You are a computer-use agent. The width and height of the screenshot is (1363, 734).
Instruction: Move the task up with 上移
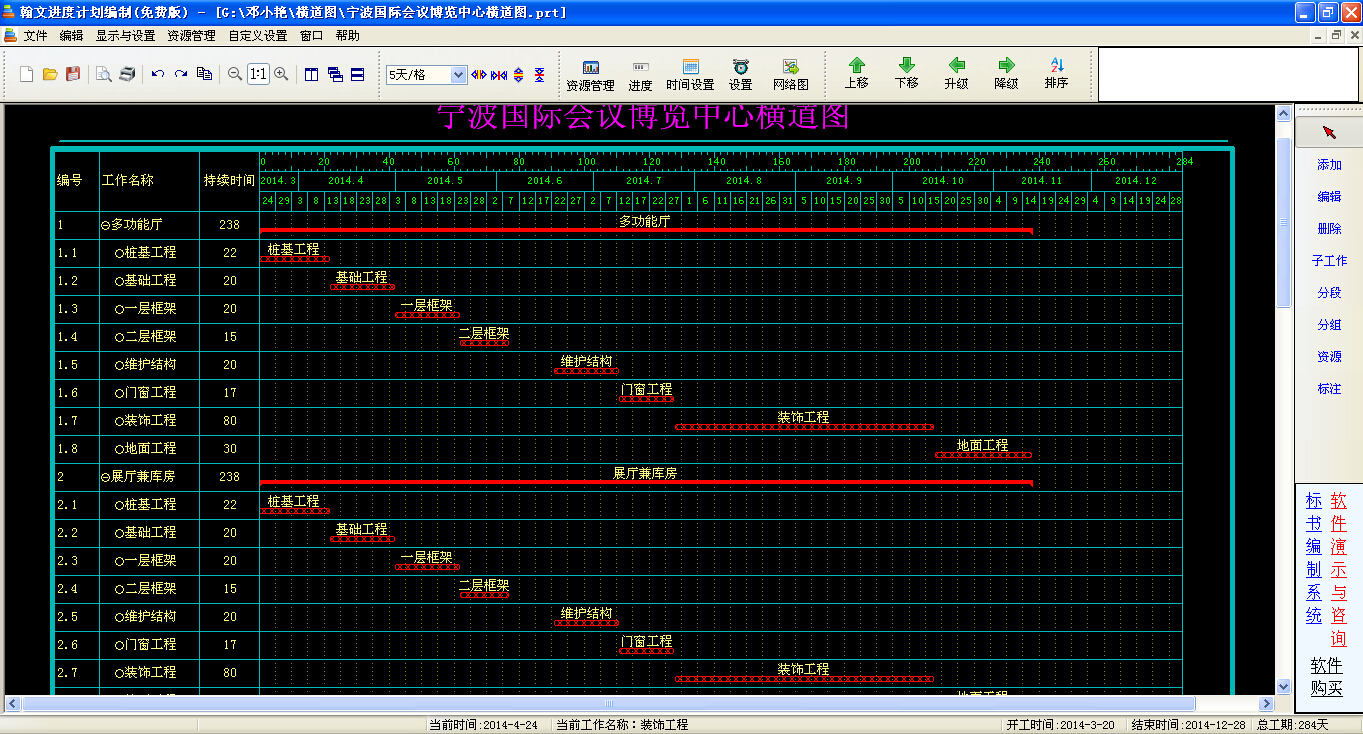(857, 74)
